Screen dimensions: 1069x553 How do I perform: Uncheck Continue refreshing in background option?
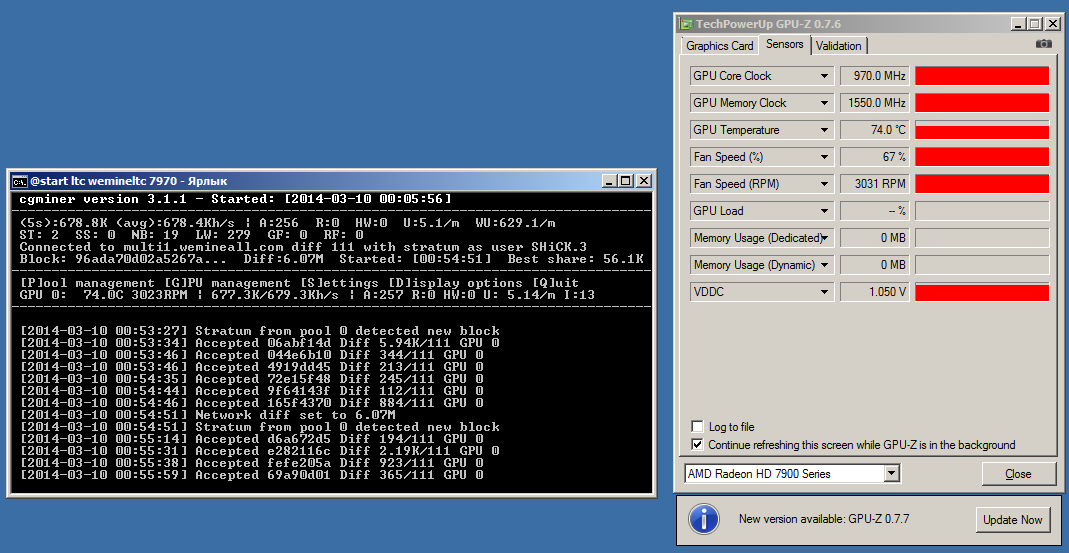[x=697, y=445]
